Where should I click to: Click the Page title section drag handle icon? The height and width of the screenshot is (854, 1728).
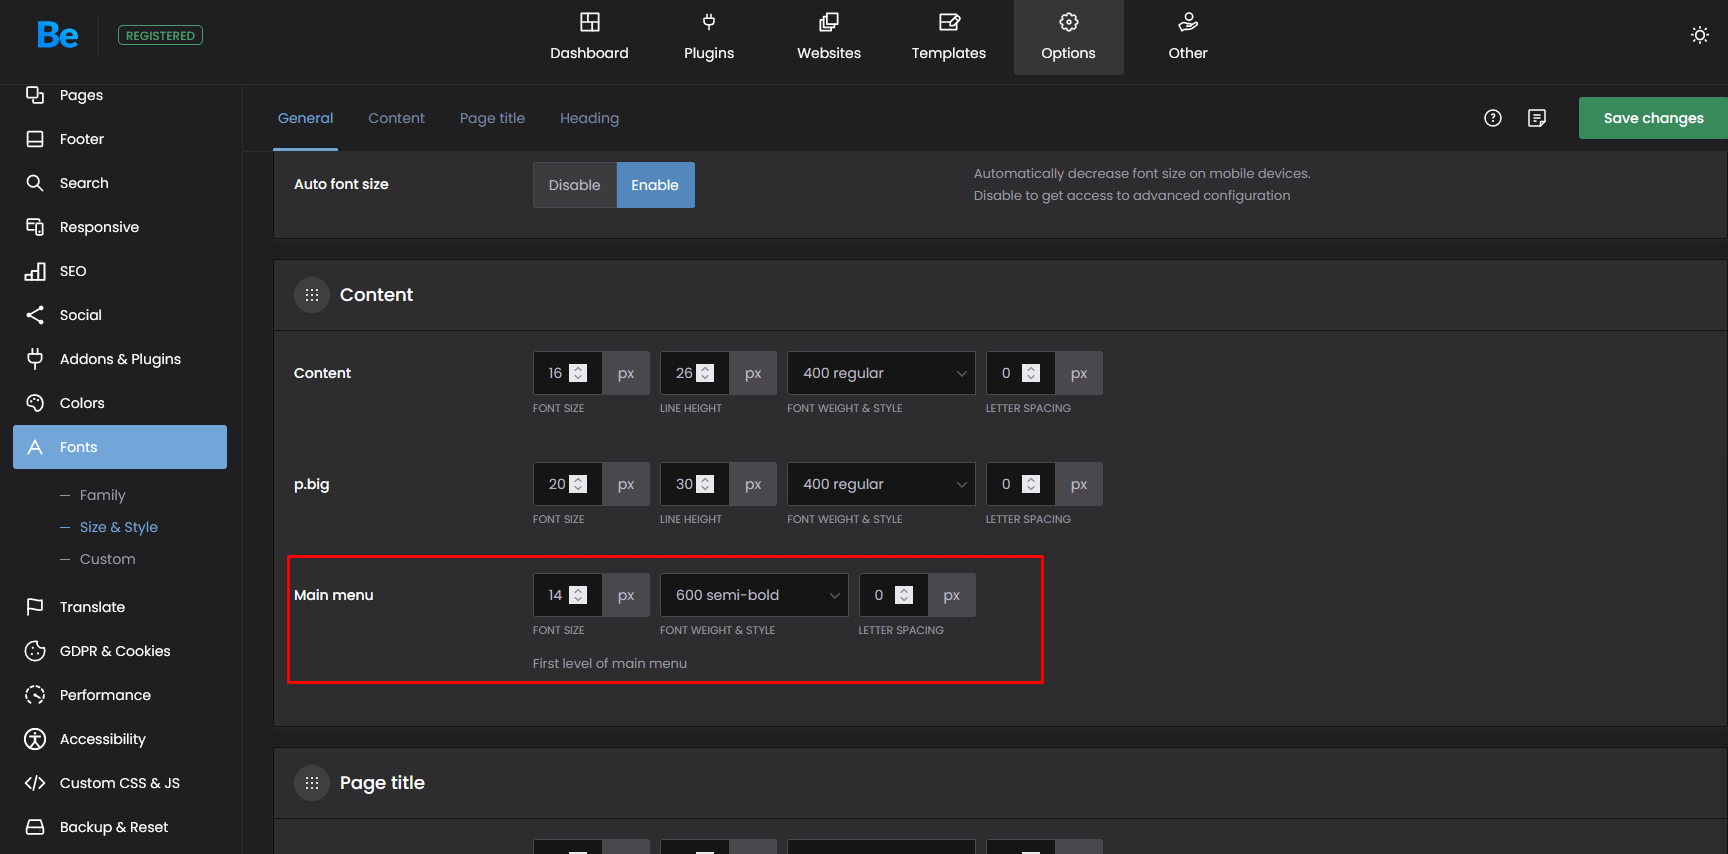312,783
